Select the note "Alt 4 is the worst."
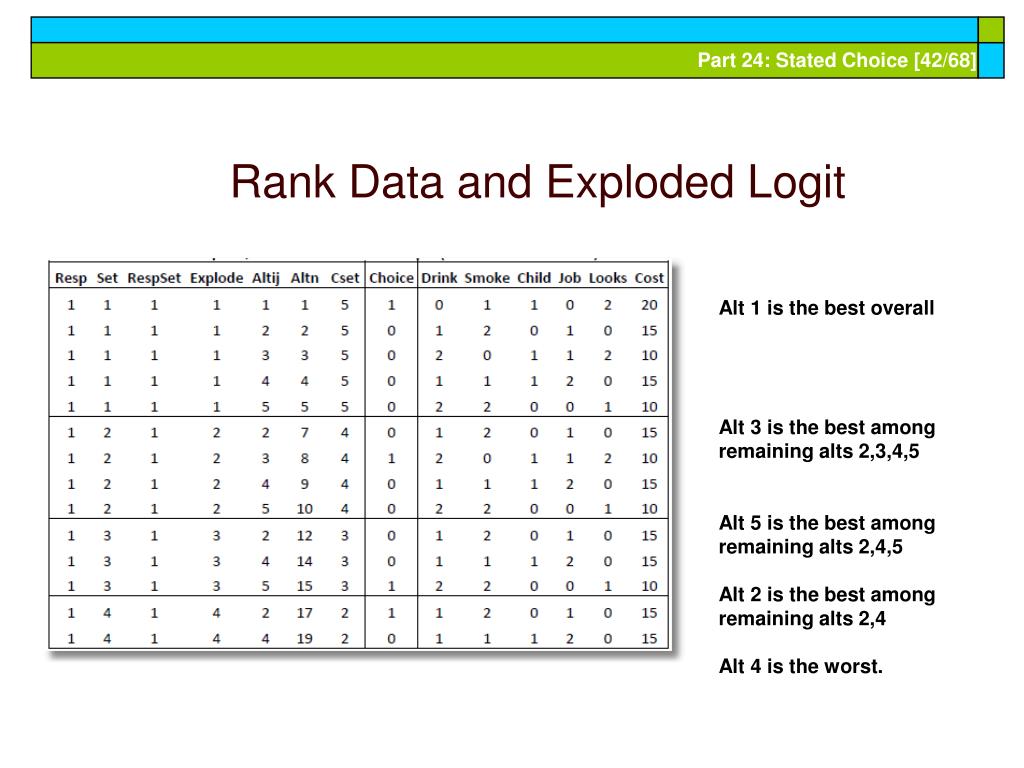The width and height of the screenshot is (1024, 768). pos(801,666)
